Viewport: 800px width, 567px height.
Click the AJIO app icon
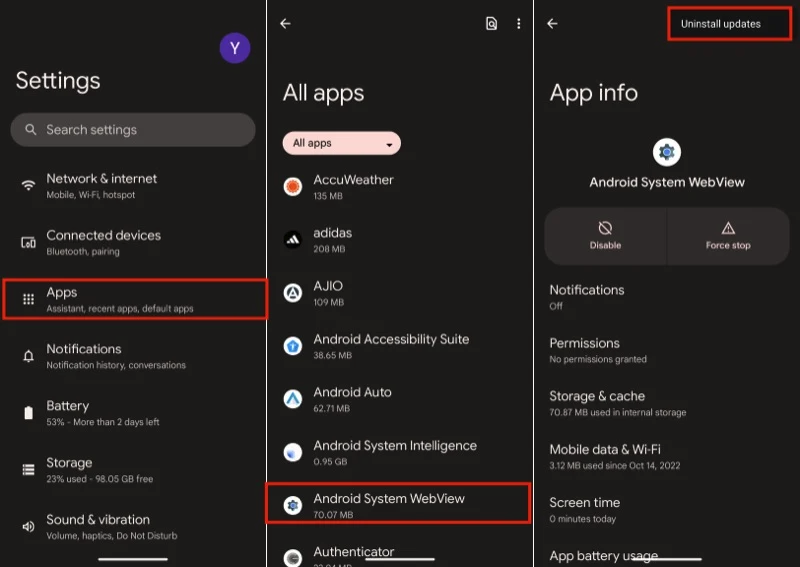293,293
